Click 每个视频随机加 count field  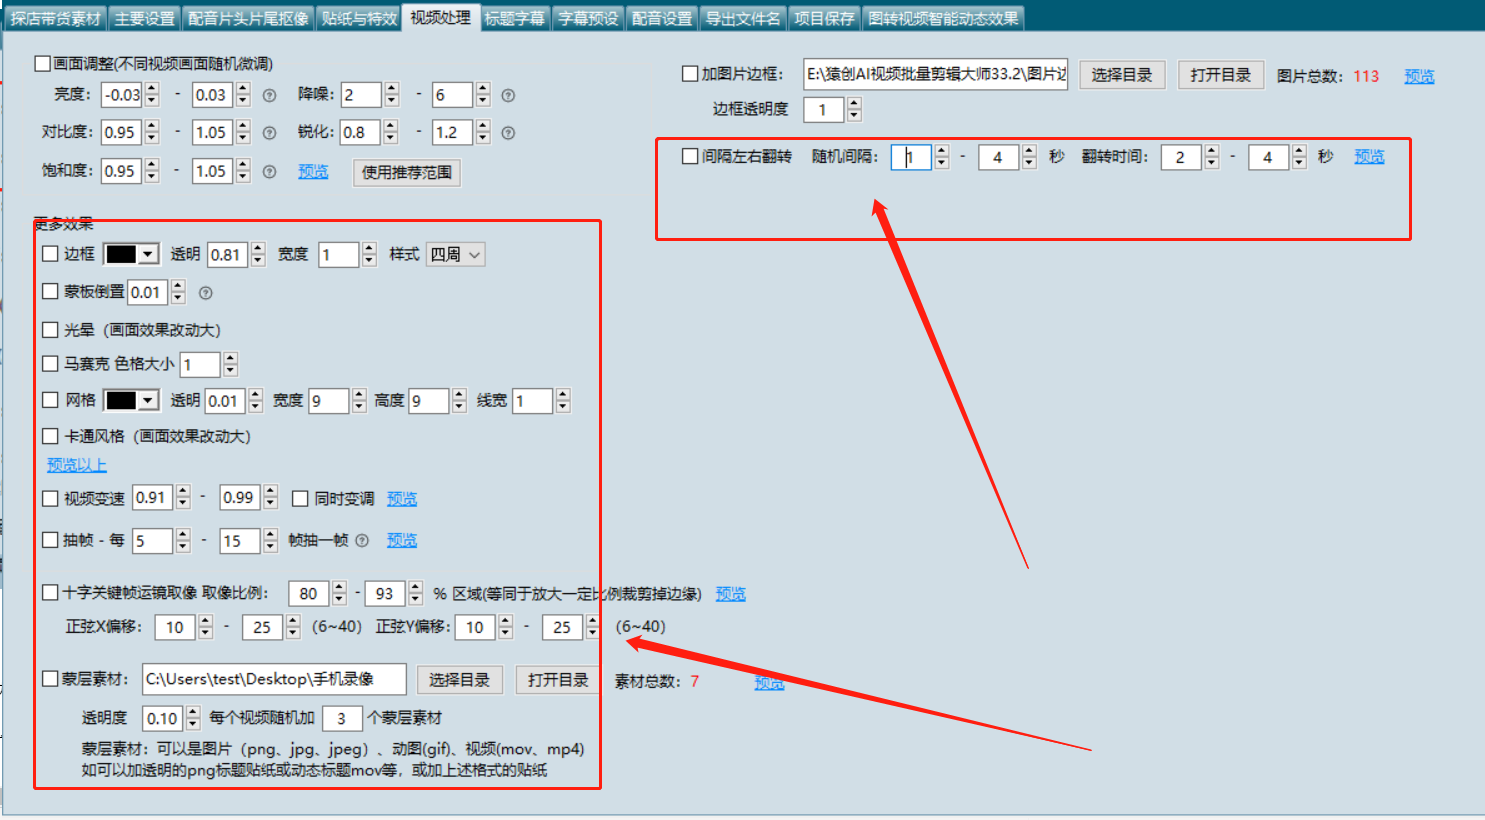tap(341, 718)
